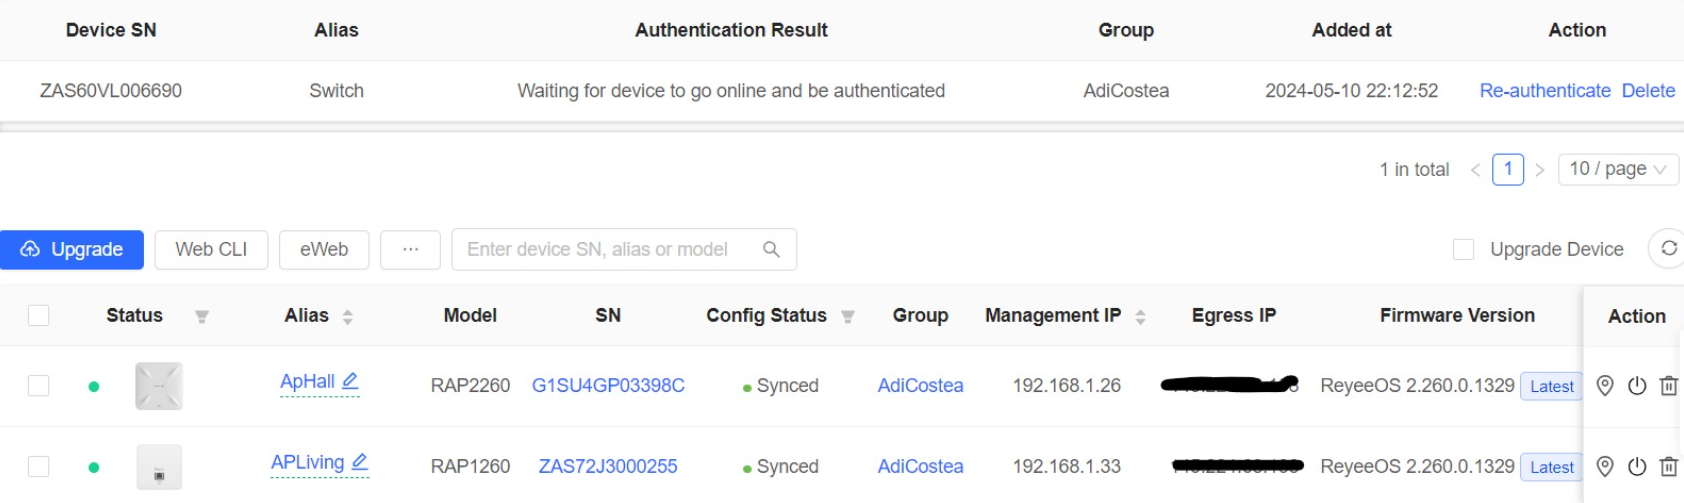Select the ApHall row checkbox

[x=39, y=386]
